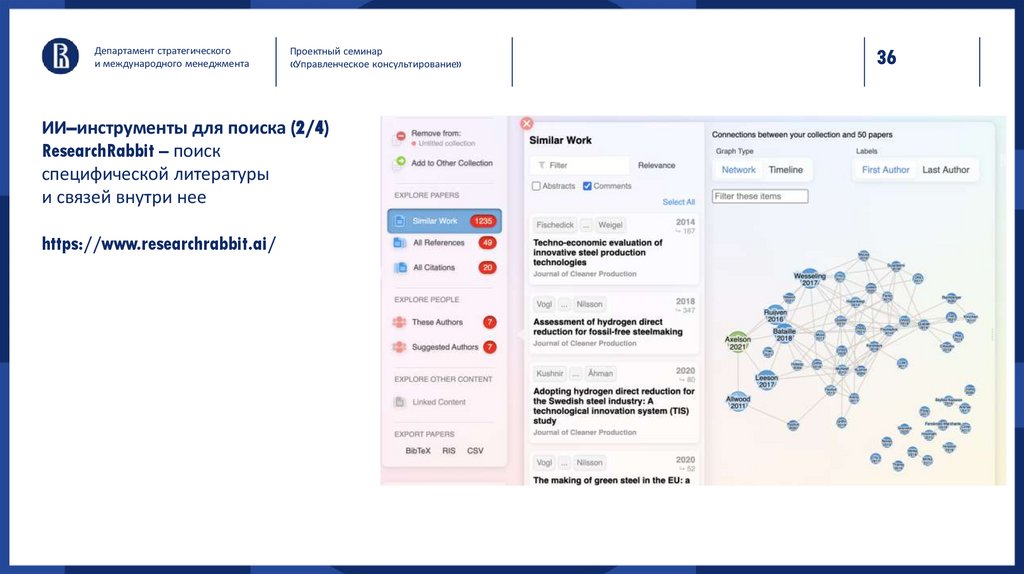This screenshot has width=1024, height=574.
Task: Switch graph type to Network
Action: tap(738, 170)
